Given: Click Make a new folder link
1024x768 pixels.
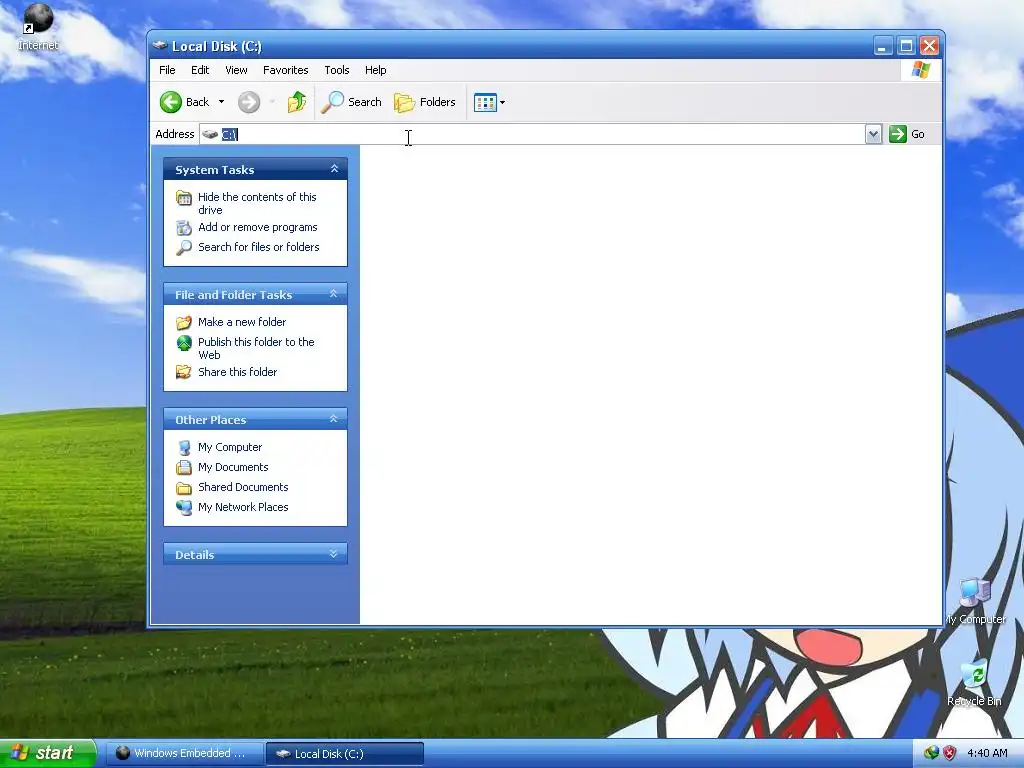Looking at the screenshot, I should tap(242, 322).
